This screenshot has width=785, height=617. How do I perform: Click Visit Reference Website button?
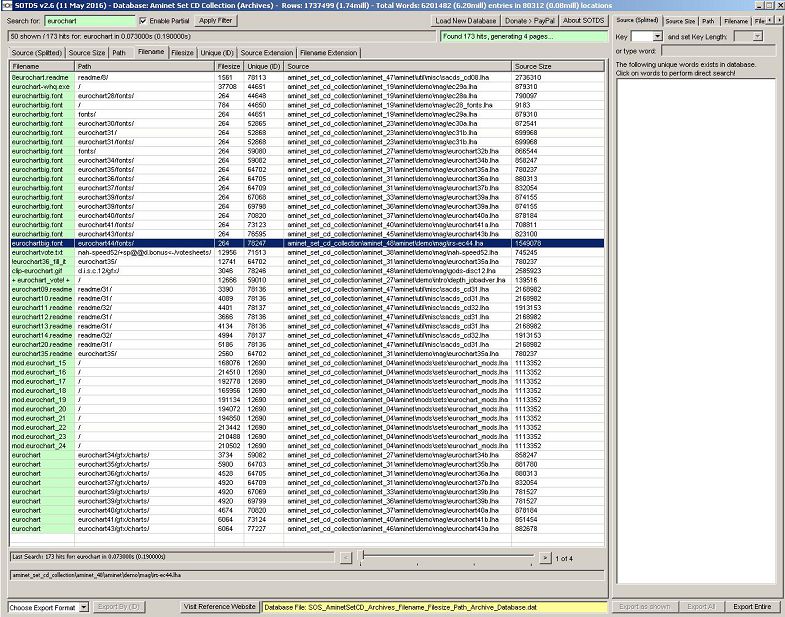point(220,607)
